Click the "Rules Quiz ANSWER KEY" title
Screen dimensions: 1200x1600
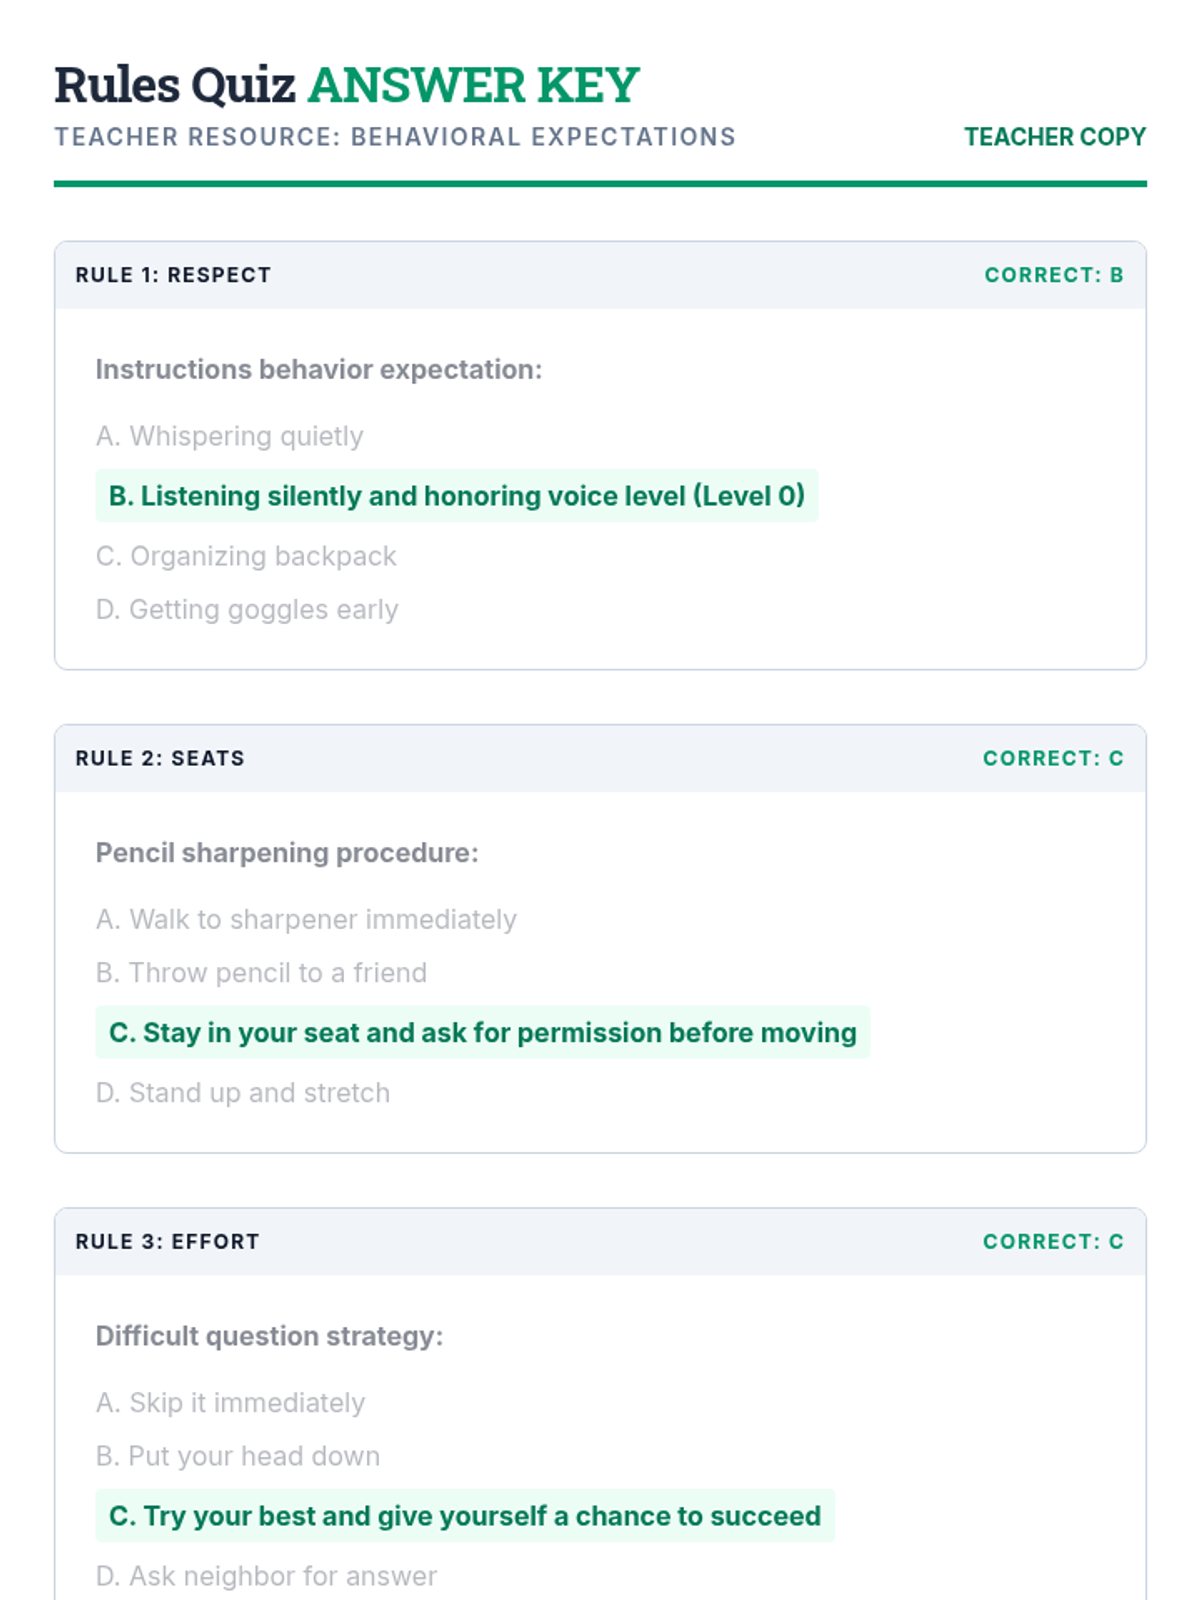pyautogui.click(x=346, y=85)
